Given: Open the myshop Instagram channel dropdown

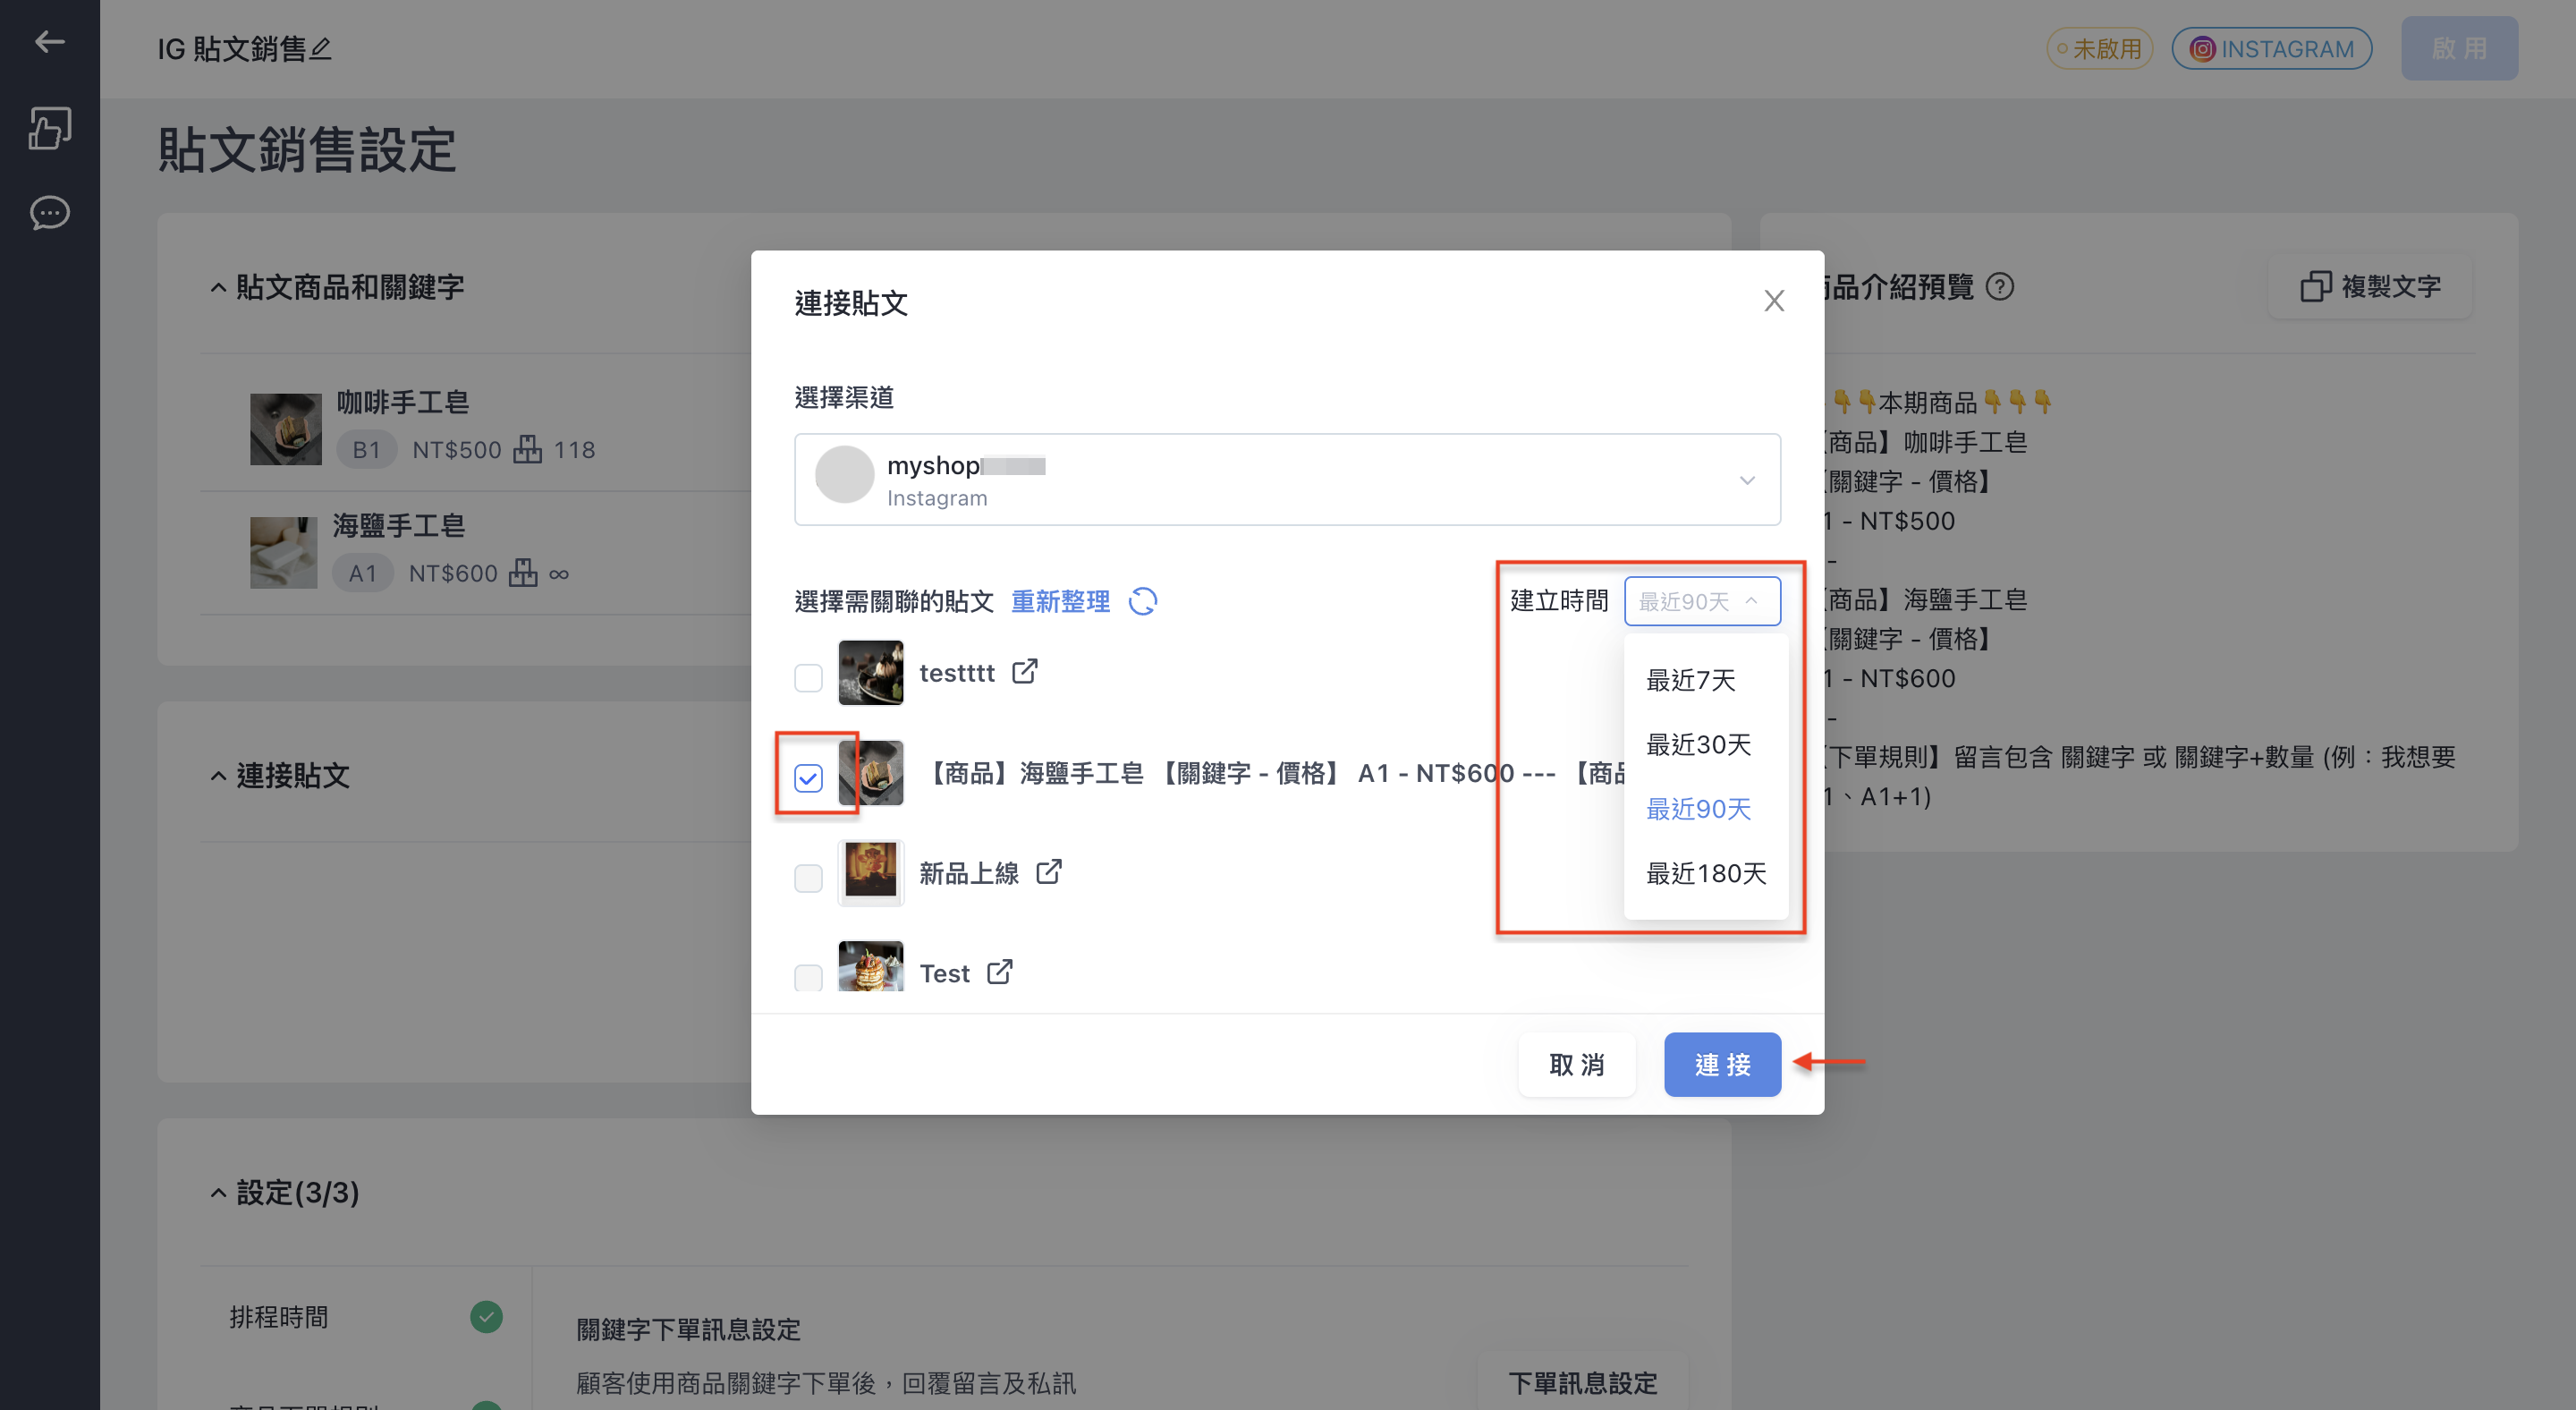Looking at the screenshot, I should [1287, 480].
